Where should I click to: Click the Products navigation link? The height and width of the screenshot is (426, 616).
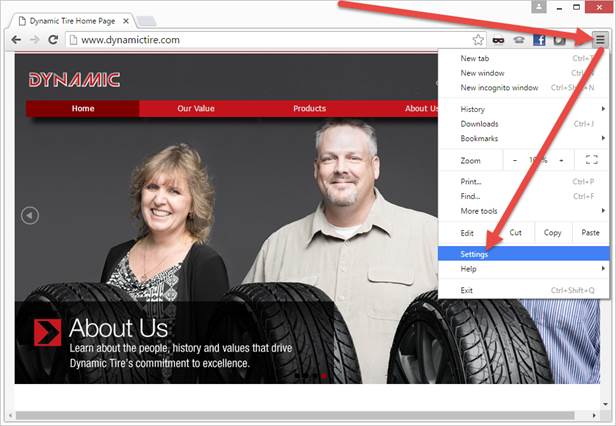coord(309,108)
